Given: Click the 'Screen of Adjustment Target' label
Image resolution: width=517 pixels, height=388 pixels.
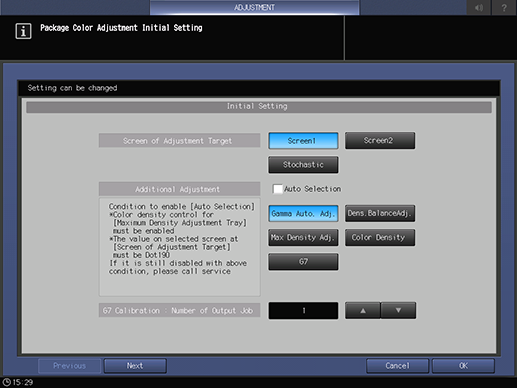Looking at the screenshot, I should (x=179, y=141).
